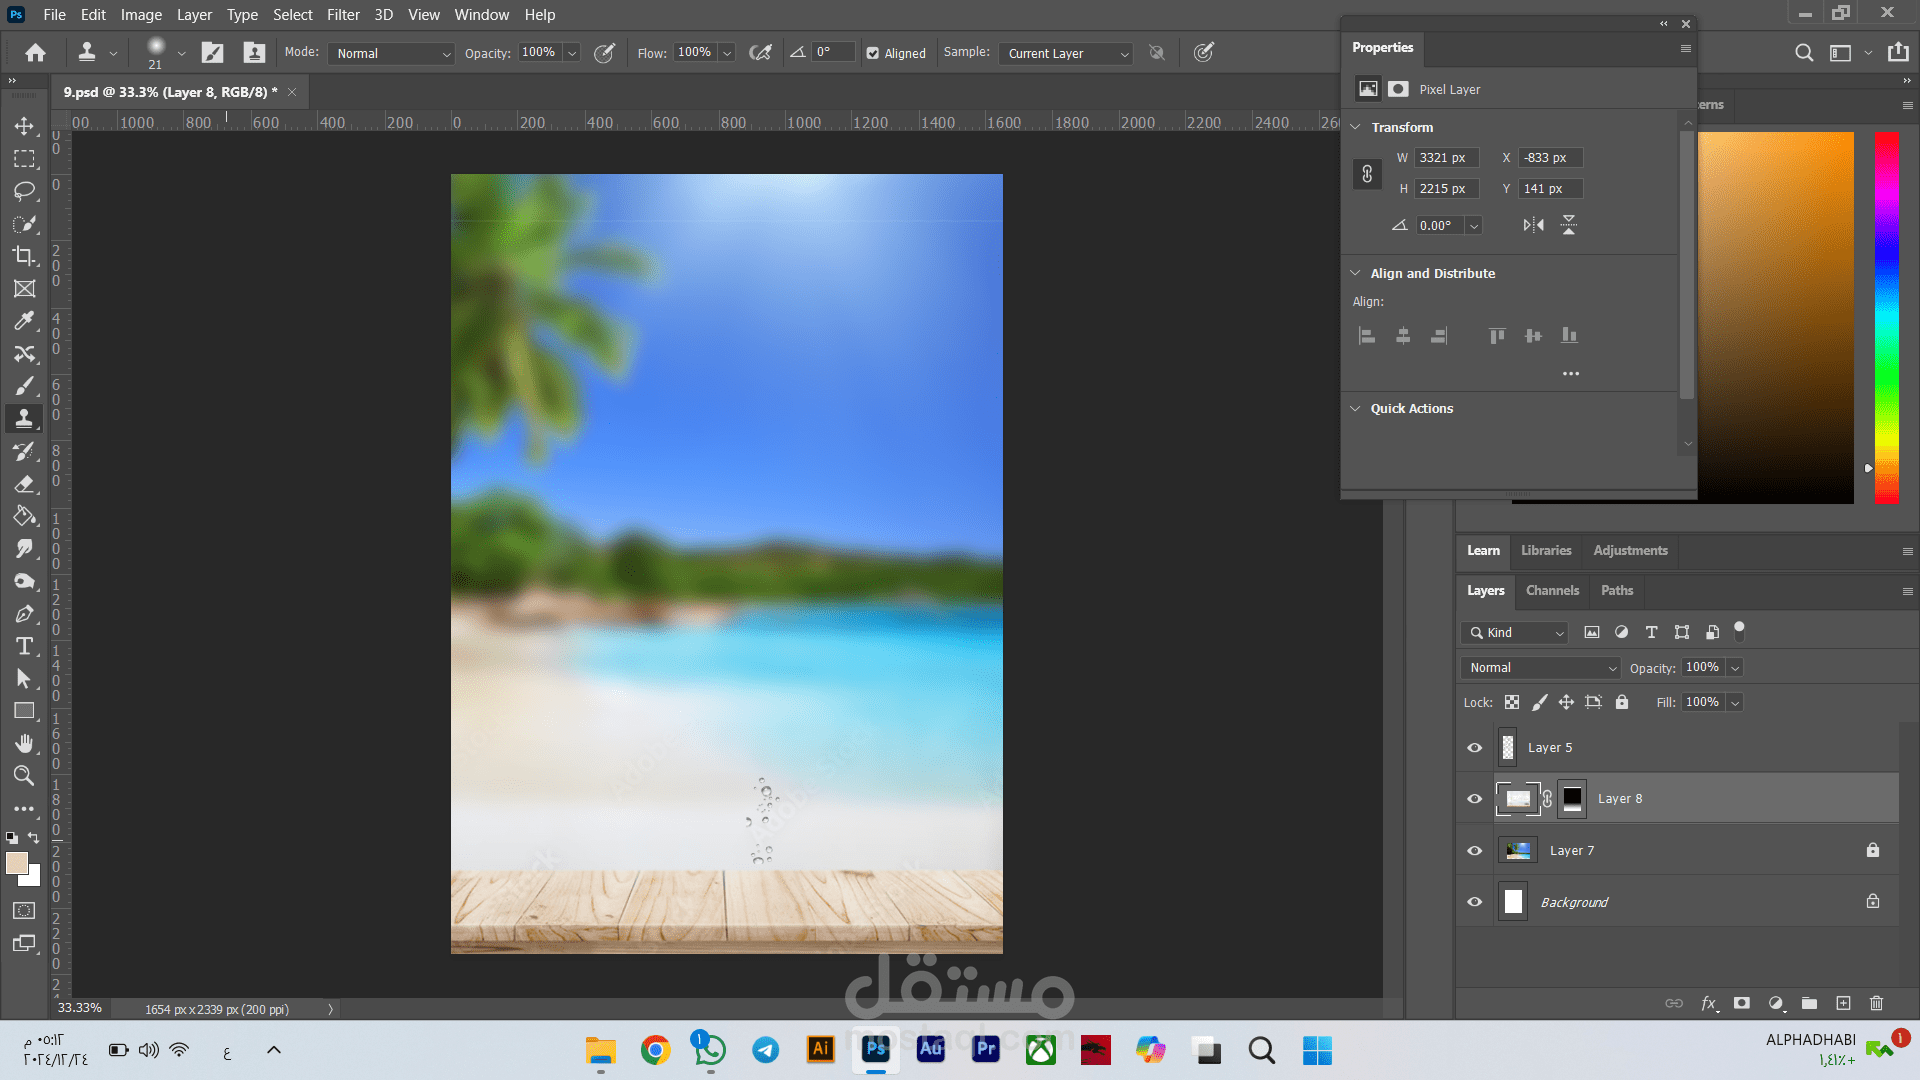Delete layer with trash icon
This screenshot has width=1920, height=1080.
click(1877, 1003)
